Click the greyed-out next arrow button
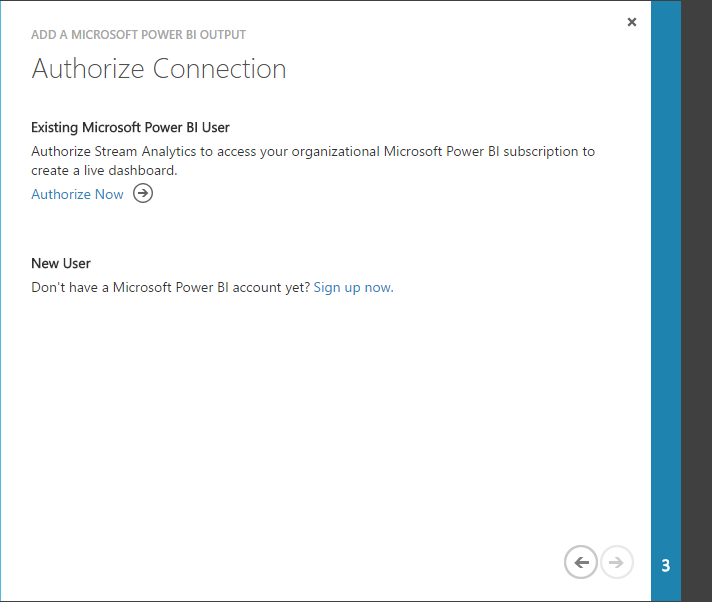The width and height of the screenshot is (712, 602). tap(617, 562)
